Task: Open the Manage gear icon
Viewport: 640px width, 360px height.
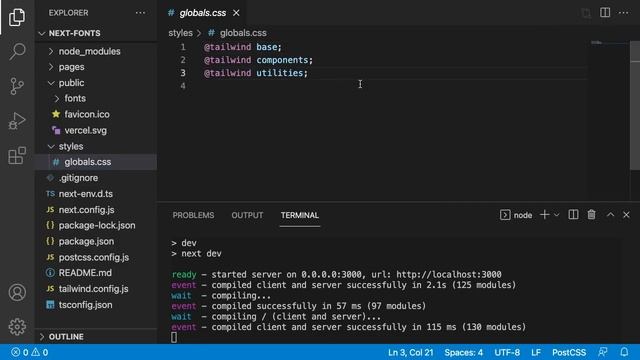Action: click(x=17, y=327)
